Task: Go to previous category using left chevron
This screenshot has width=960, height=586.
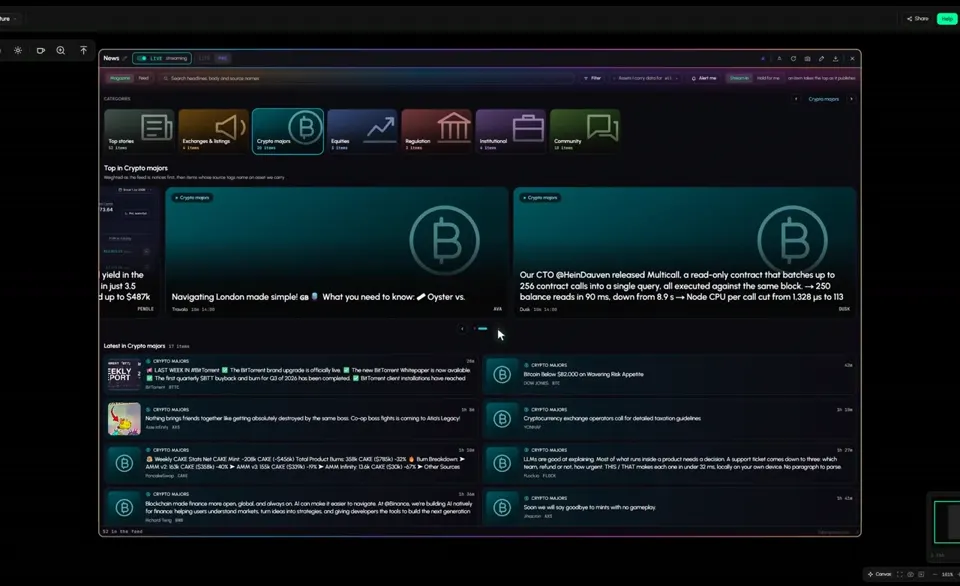Action: coord(796,99)
